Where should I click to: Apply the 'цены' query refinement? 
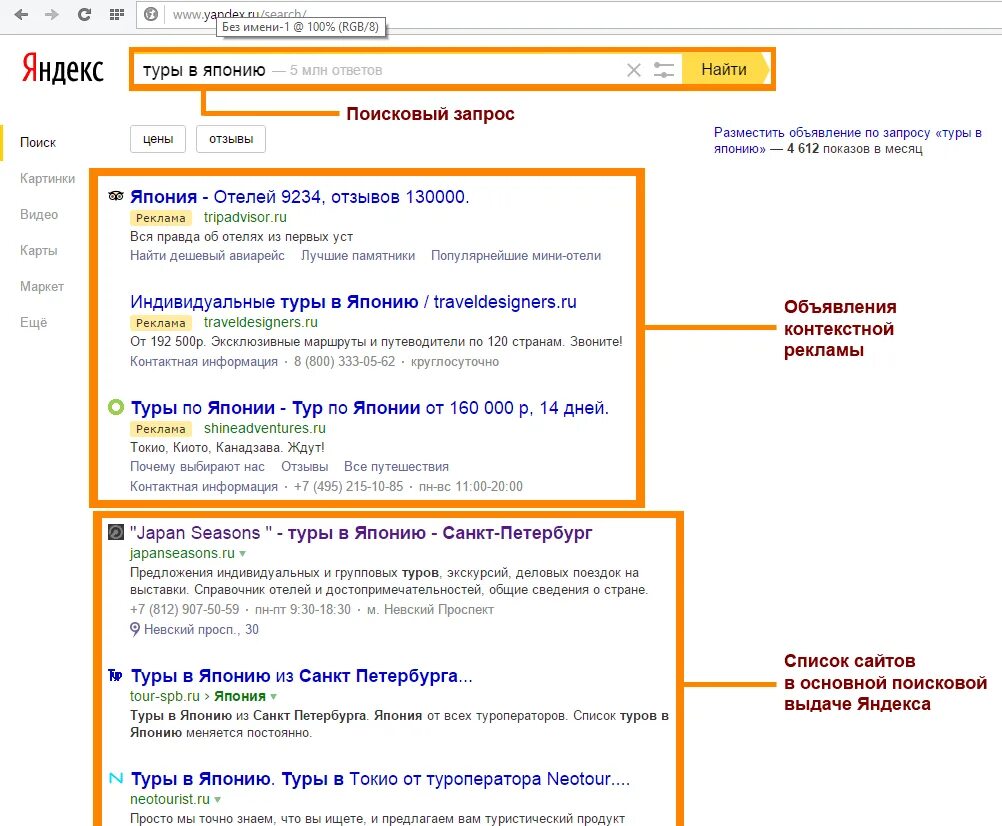point(158,139)
